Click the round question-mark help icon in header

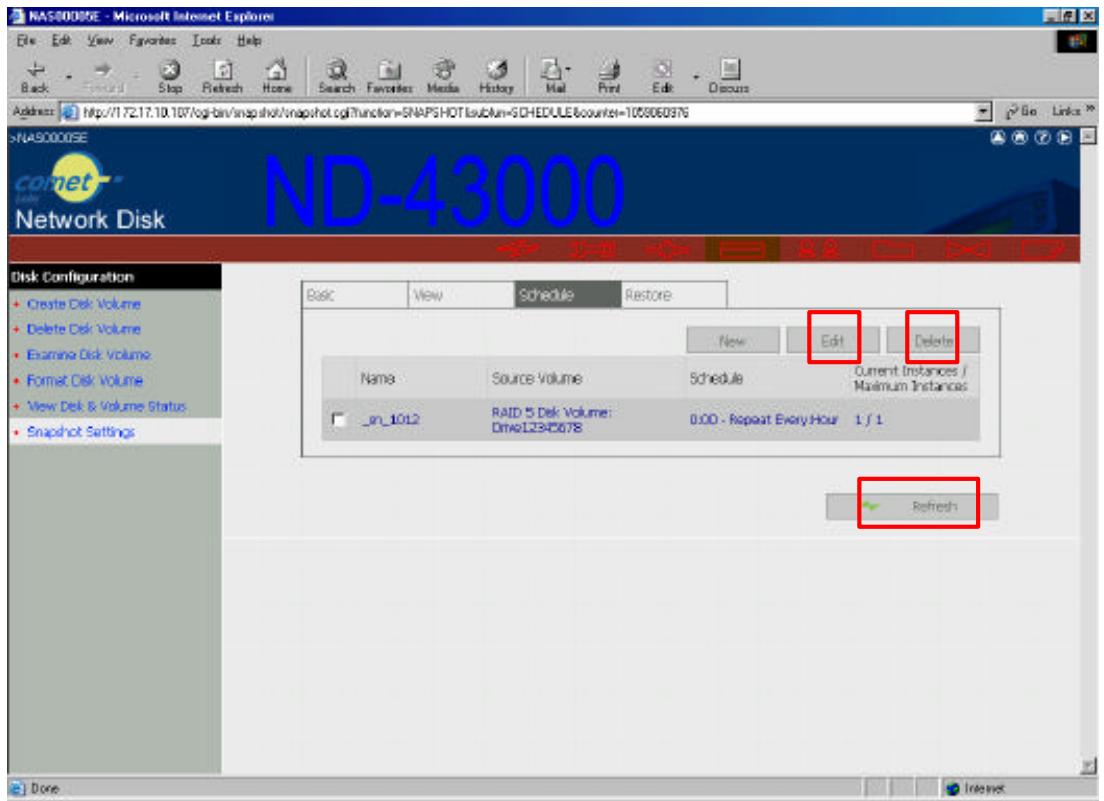point(1043,137)
